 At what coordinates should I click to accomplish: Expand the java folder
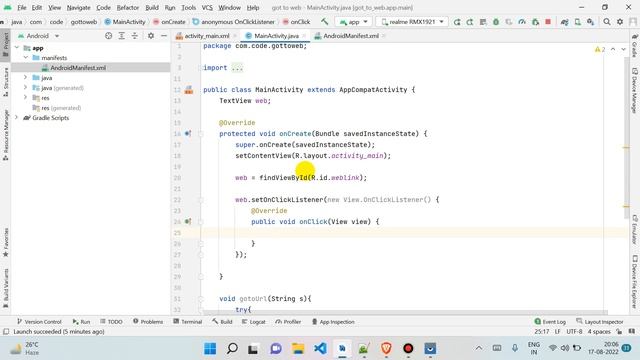point(26,77)
